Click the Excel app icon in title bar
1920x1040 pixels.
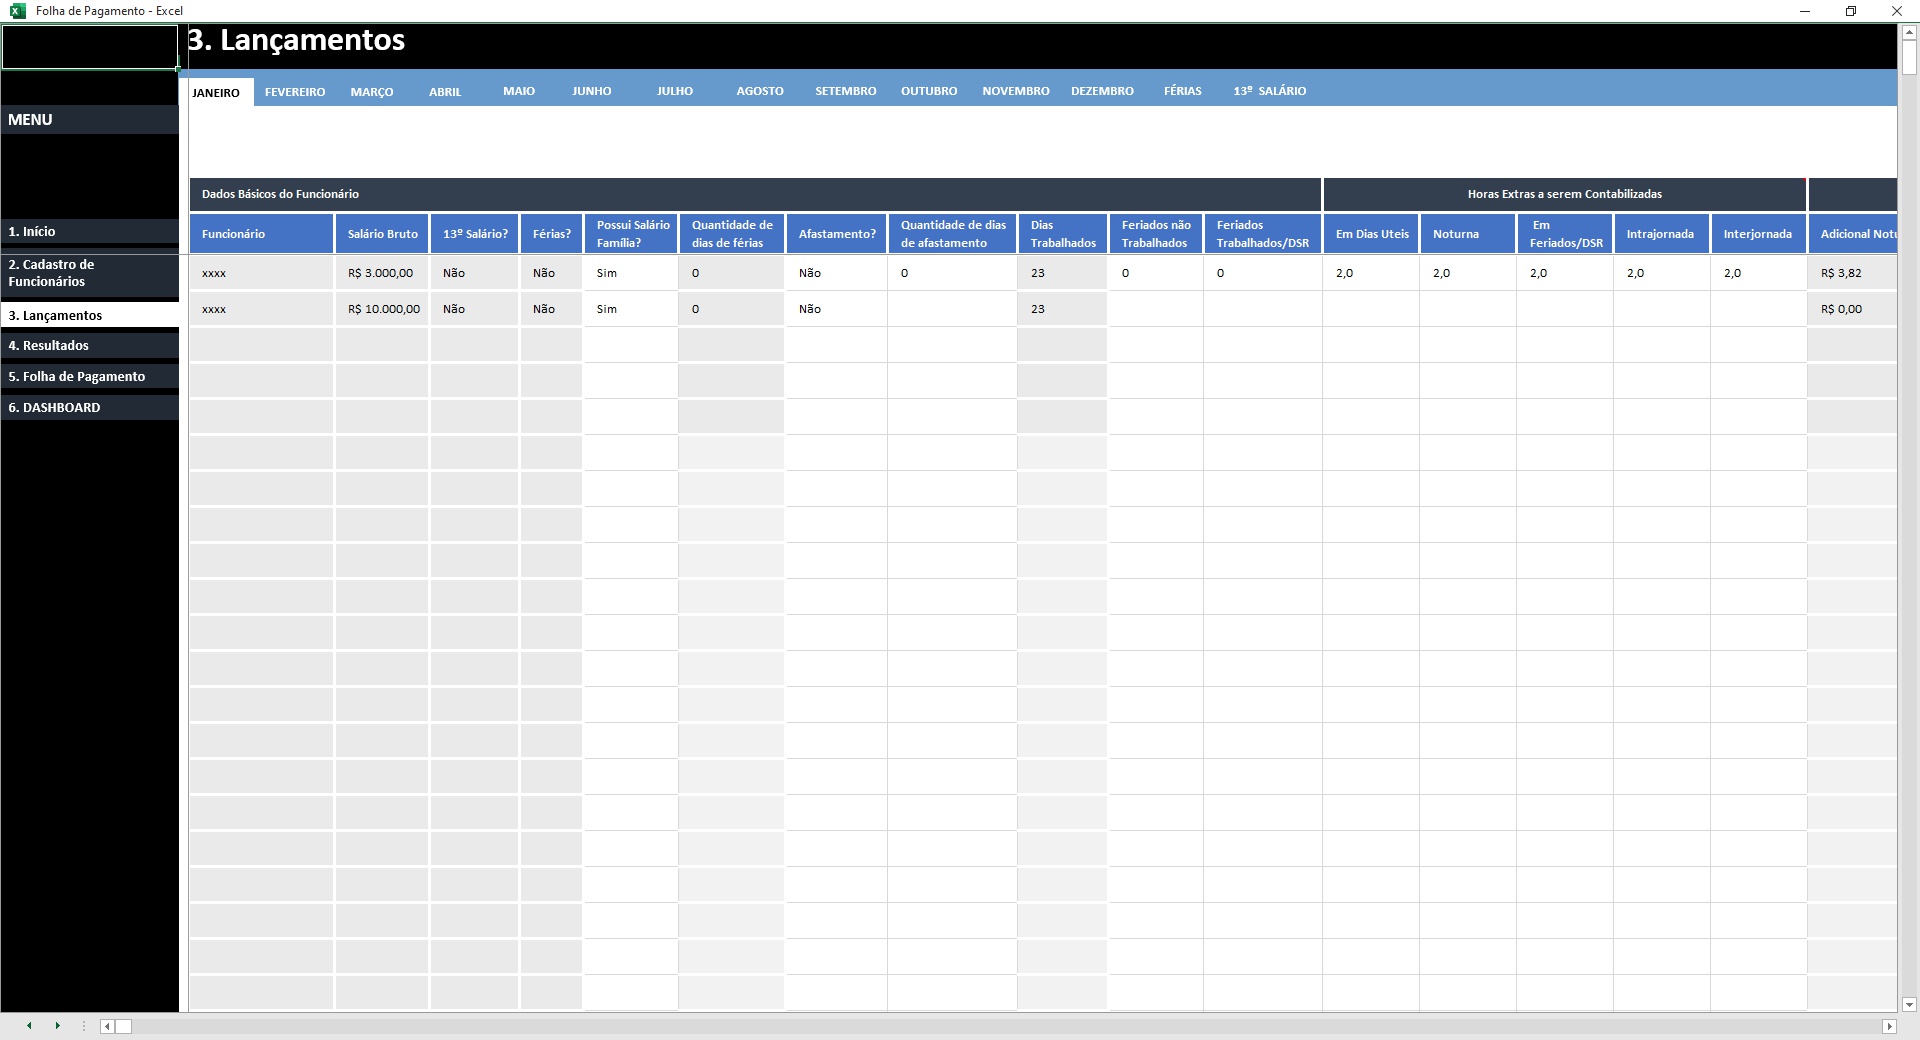pos(17,11)
